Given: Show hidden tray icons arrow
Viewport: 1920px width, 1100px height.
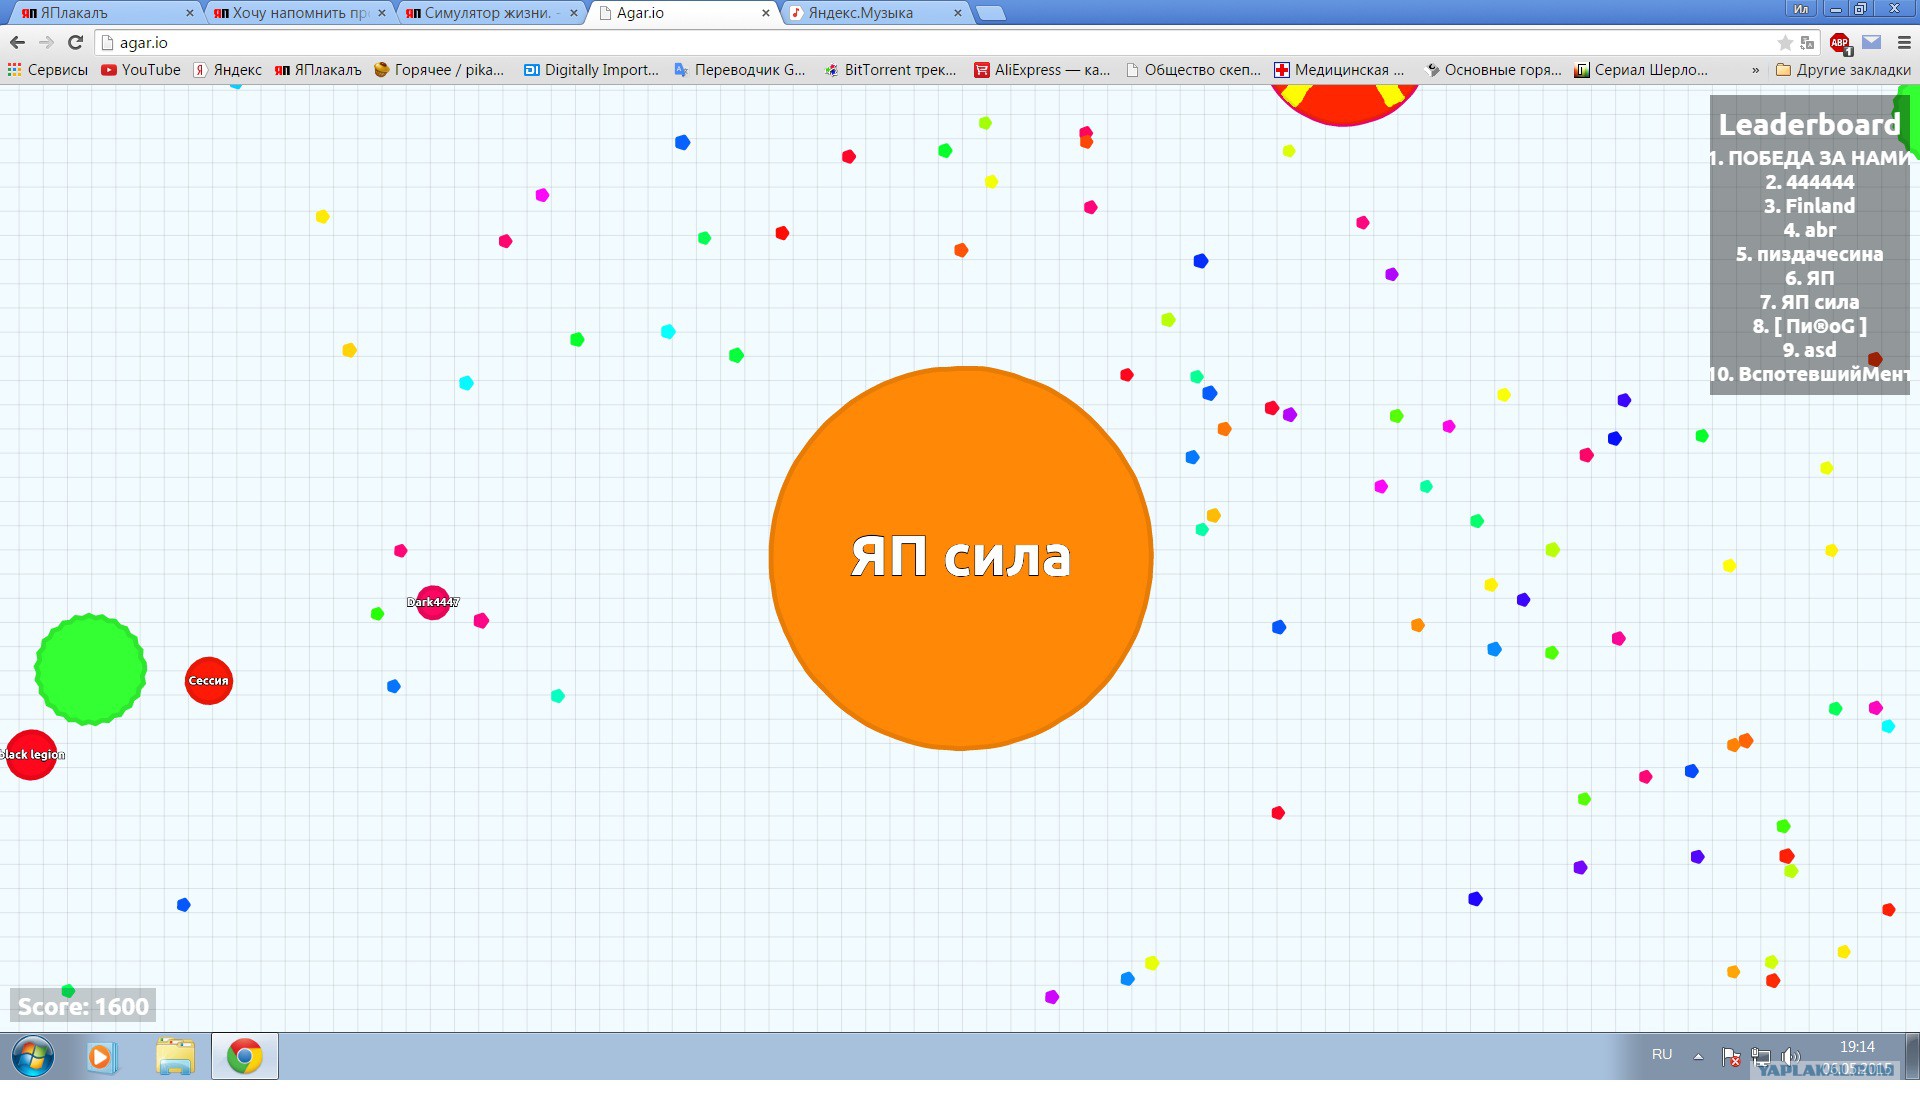Looking at the screenshot, I should coord(1698,1056).
